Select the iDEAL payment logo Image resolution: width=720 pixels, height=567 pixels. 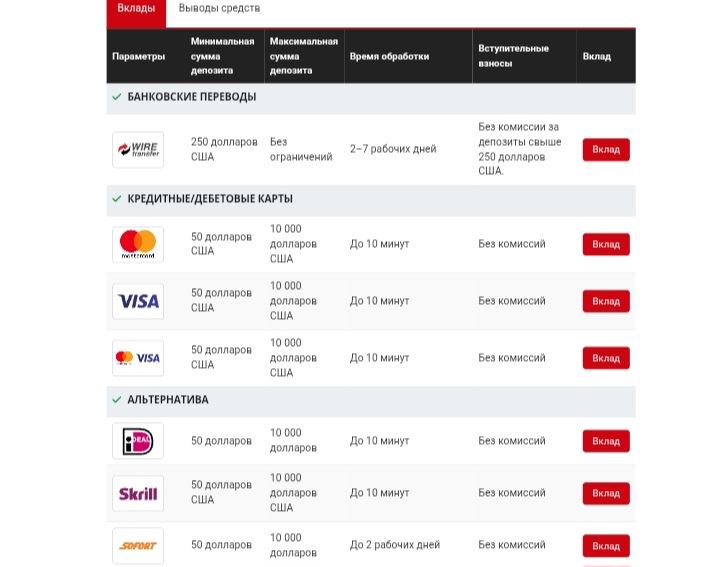click(x=138, y=441)
